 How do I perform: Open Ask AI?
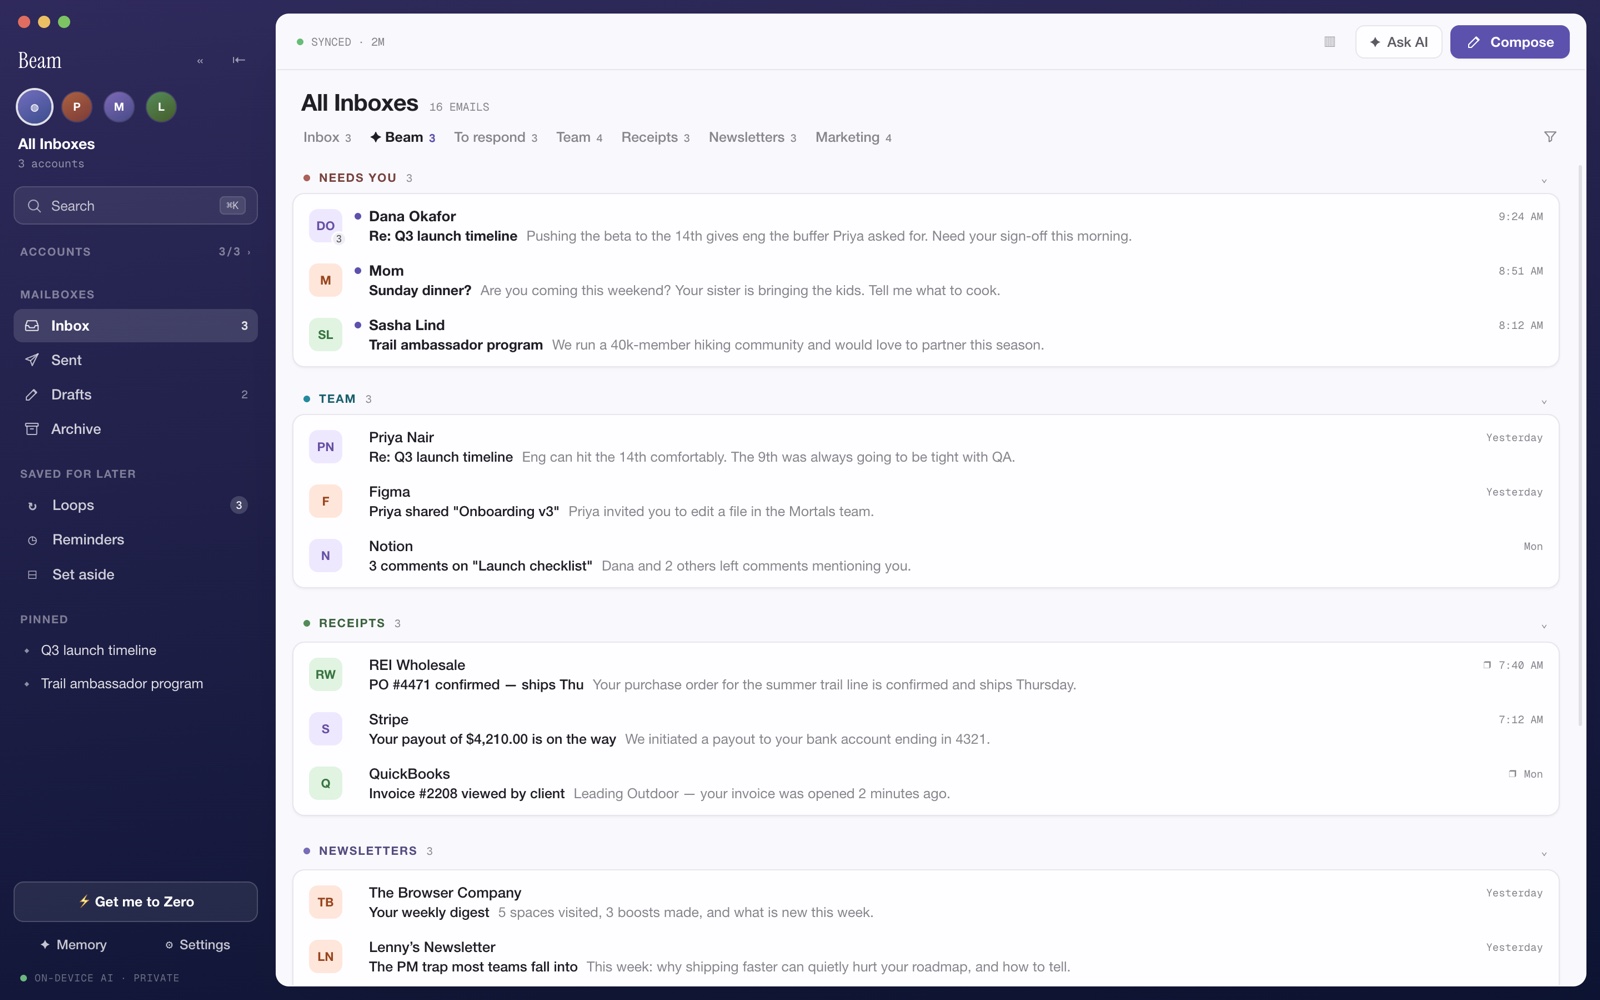point(1398,42)
